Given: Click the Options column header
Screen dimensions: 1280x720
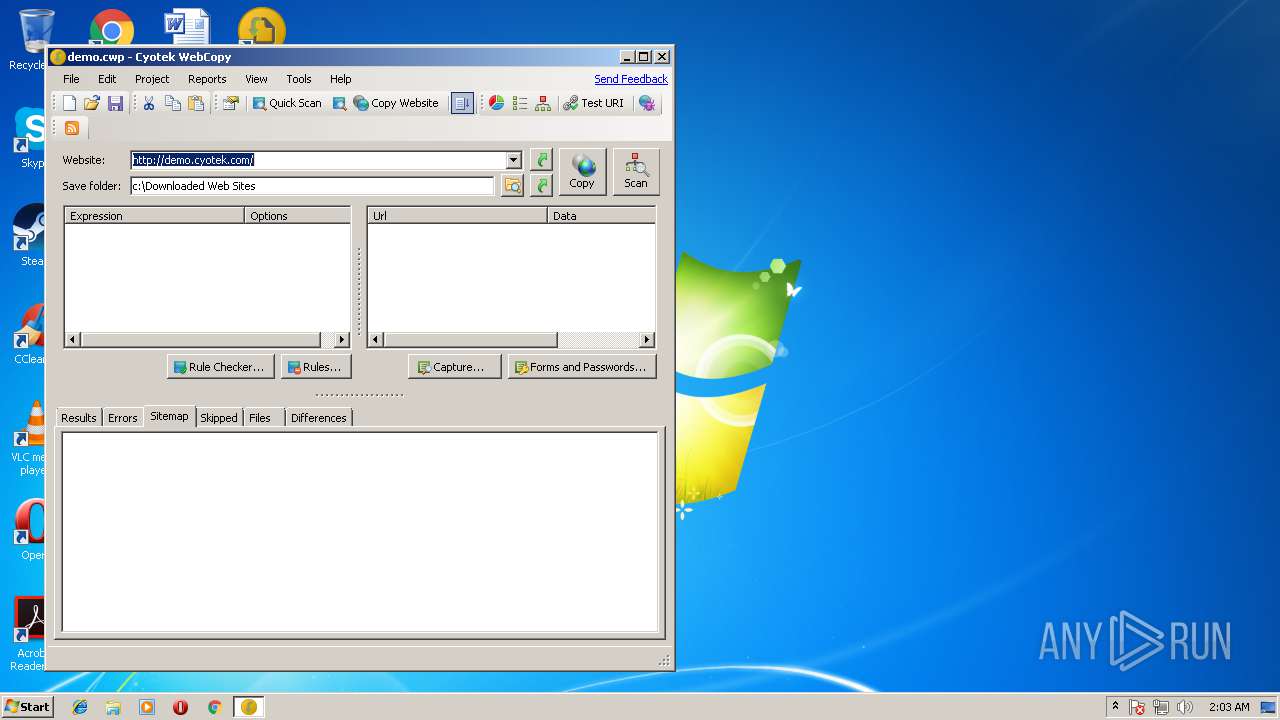Looking at the screenshot, I should point(297,216).
